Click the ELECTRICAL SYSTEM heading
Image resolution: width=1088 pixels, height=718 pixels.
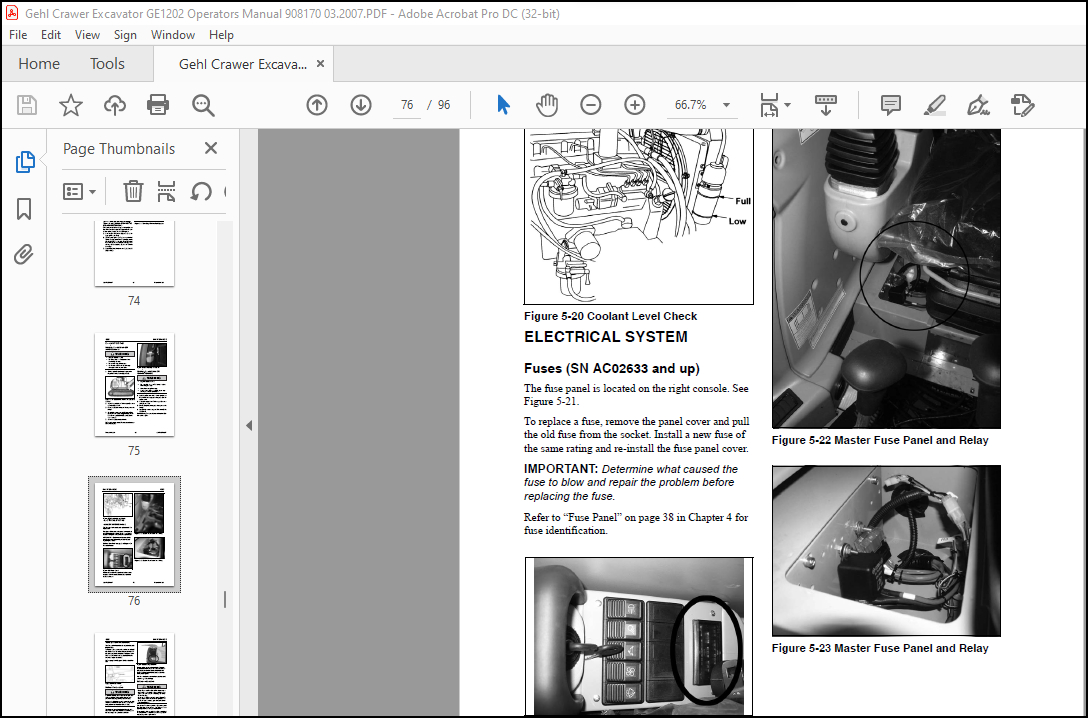tap(606, 337)
